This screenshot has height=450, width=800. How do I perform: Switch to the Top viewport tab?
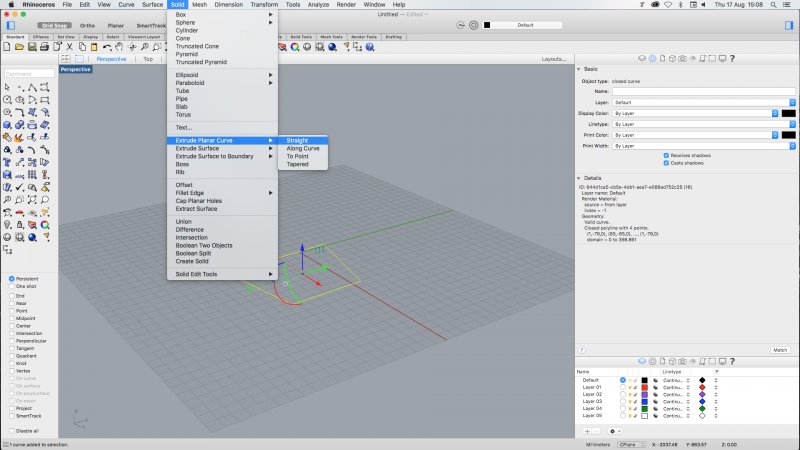pyautogui.click(x=148, y=59)
